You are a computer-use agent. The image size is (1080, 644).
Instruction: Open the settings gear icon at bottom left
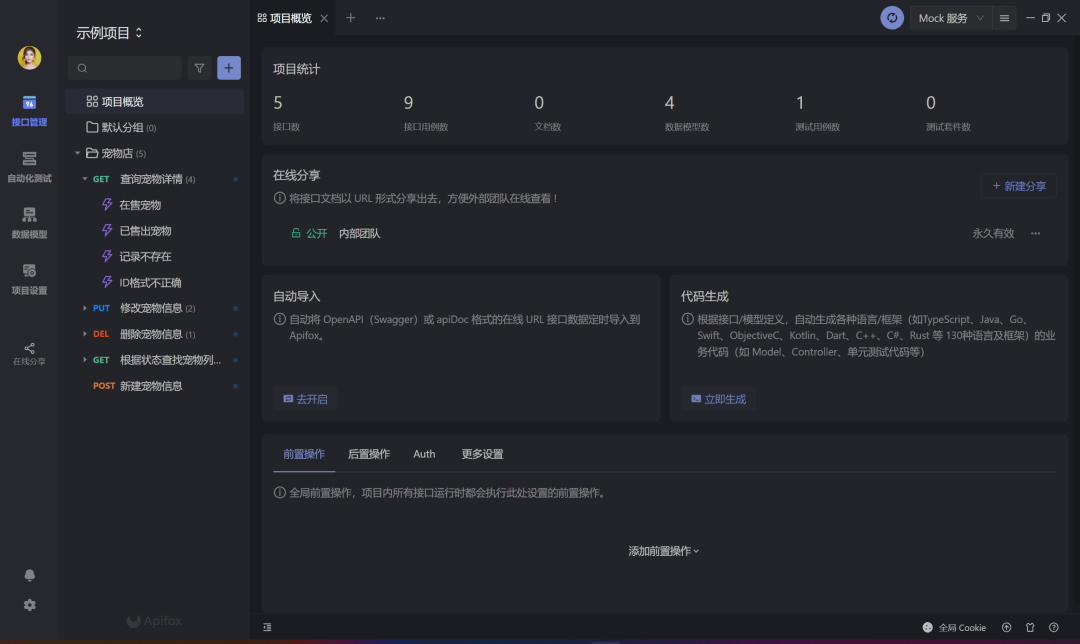(30, 605)
